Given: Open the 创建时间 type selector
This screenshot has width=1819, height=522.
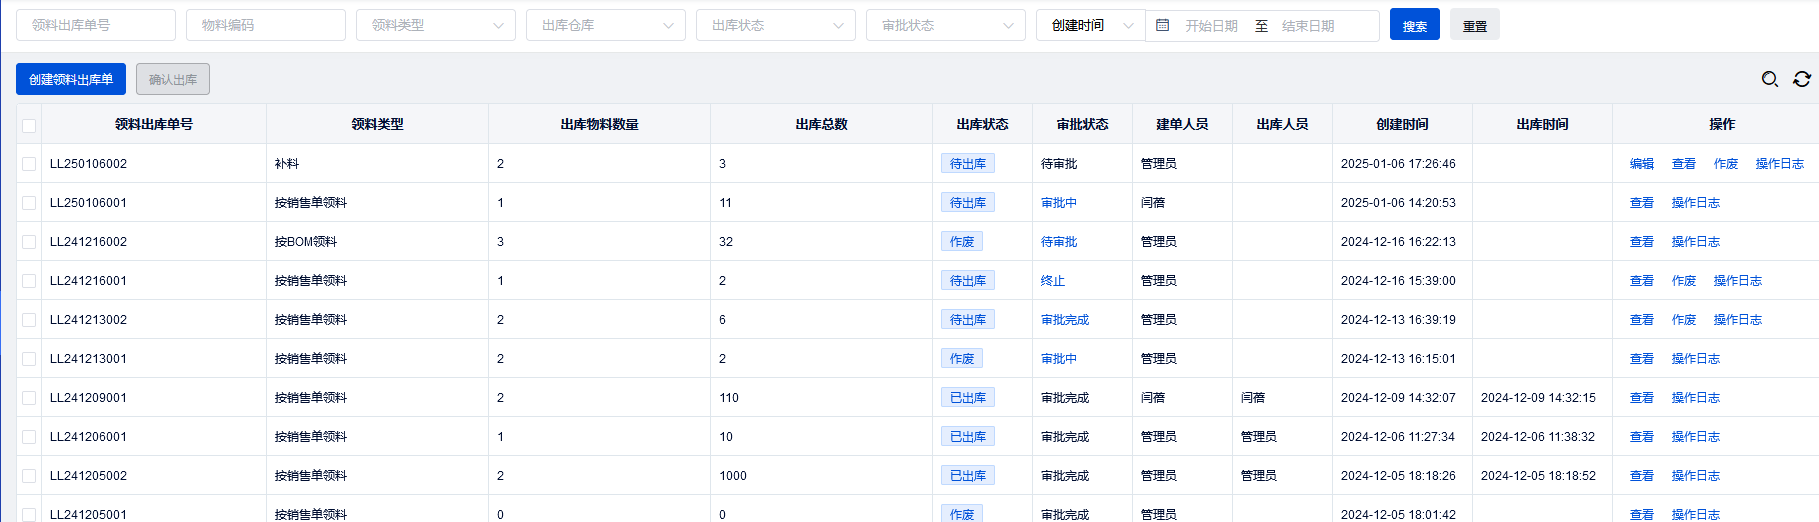Looking at the screenshot, I should tap(1090, 25).
